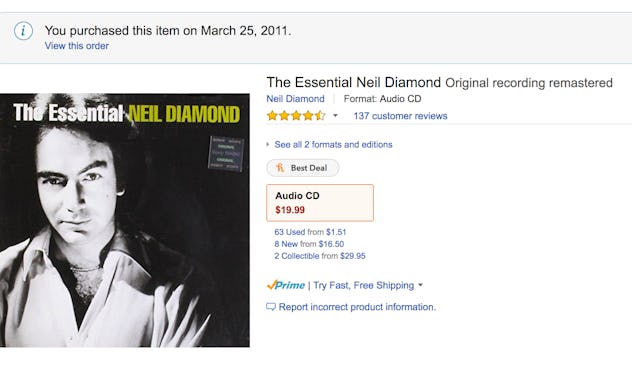Expand the formats and editions triangle
The height and width of the screenshot is (370, 632).
[x=268, y=144]
